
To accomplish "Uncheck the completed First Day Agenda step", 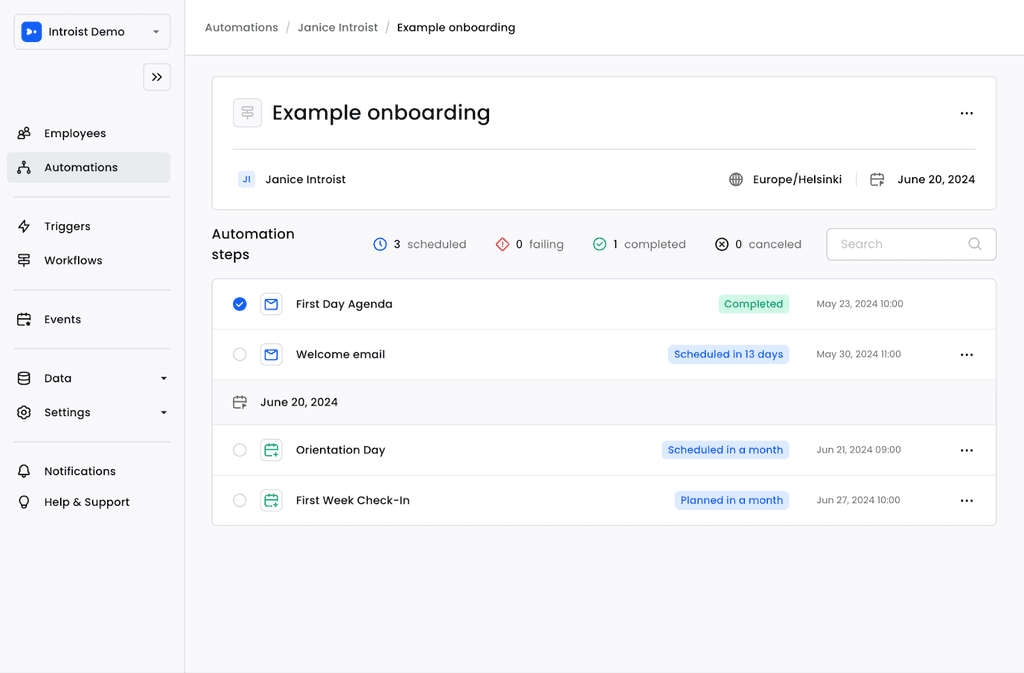I will click(239, 304).
